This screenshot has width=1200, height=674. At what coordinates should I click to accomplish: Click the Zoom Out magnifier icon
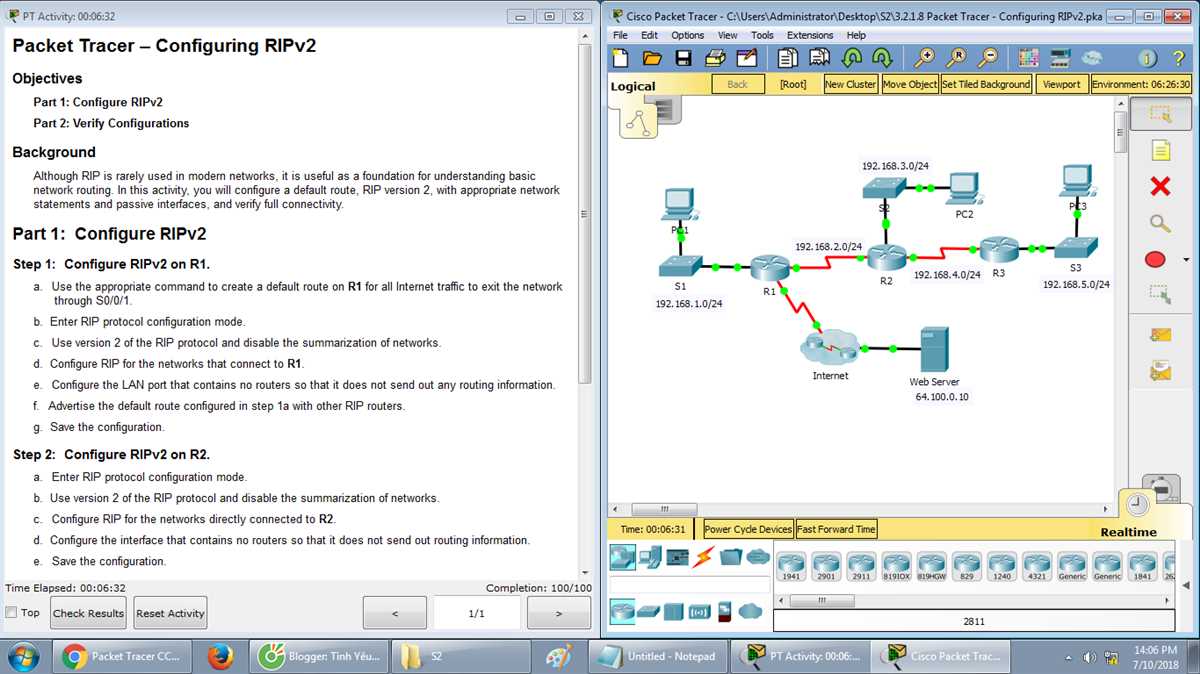(988, 58)
